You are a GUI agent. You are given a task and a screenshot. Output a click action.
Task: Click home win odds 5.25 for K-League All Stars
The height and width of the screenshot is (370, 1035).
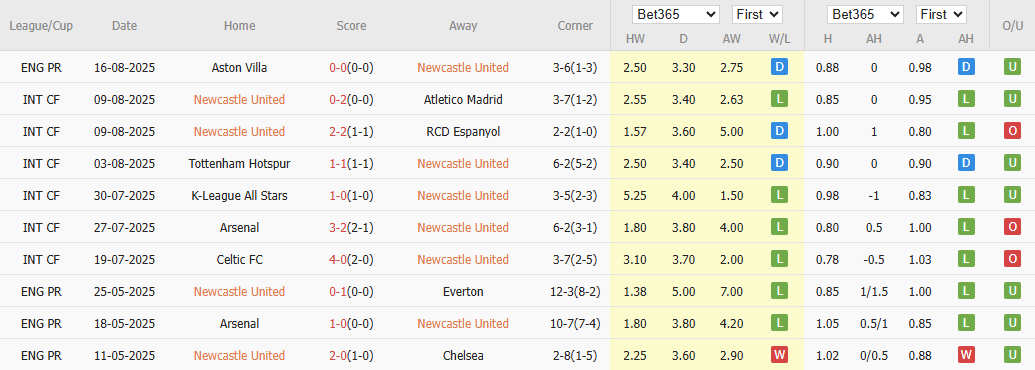pyautogui.click(x=635, y=195)
